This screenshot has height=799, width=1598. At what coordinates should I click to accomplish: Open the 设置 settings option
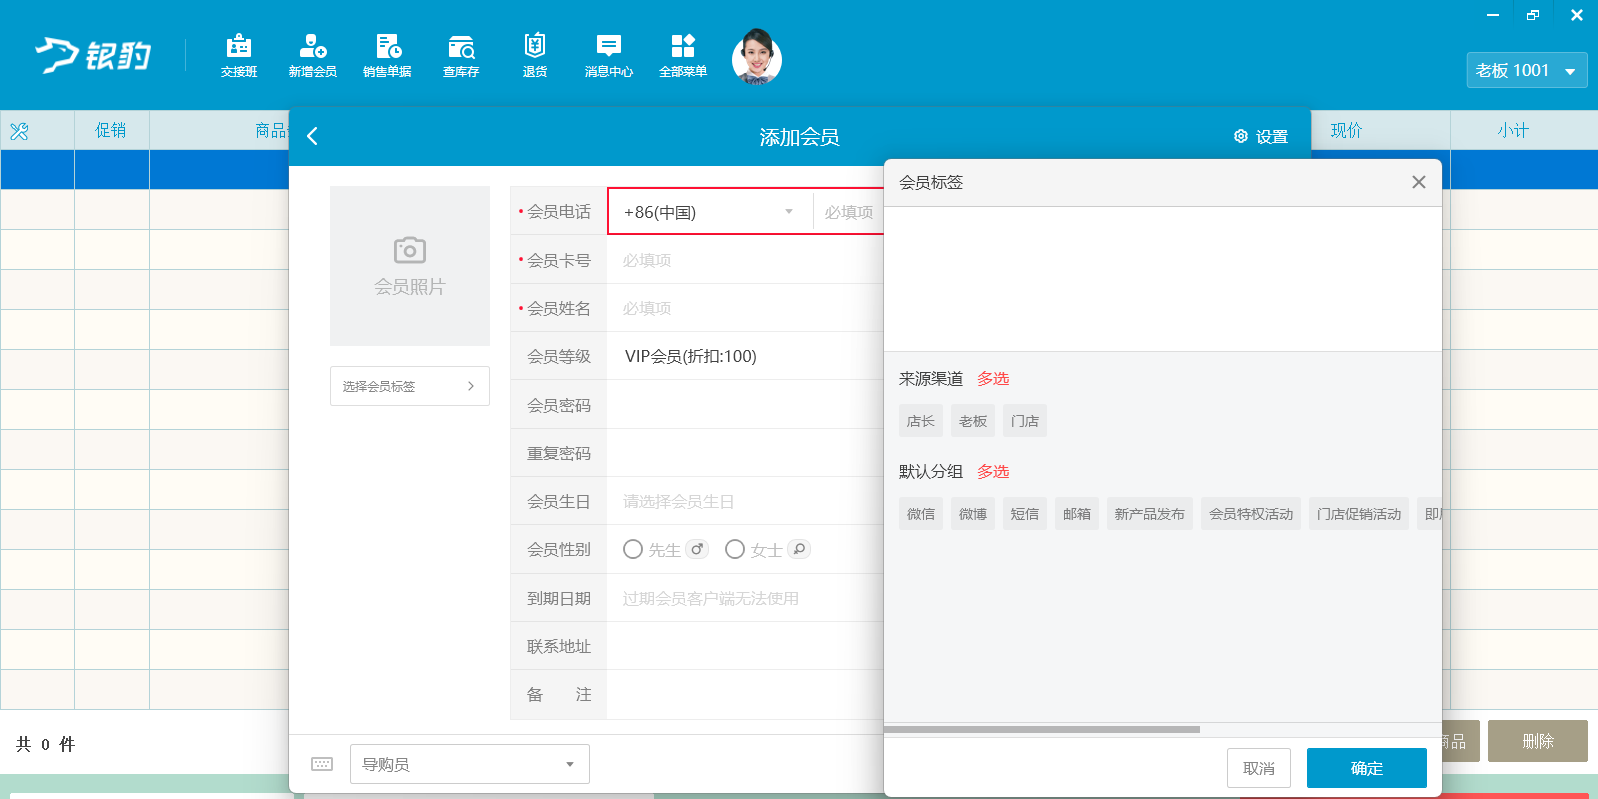(x=1261, y=137)
